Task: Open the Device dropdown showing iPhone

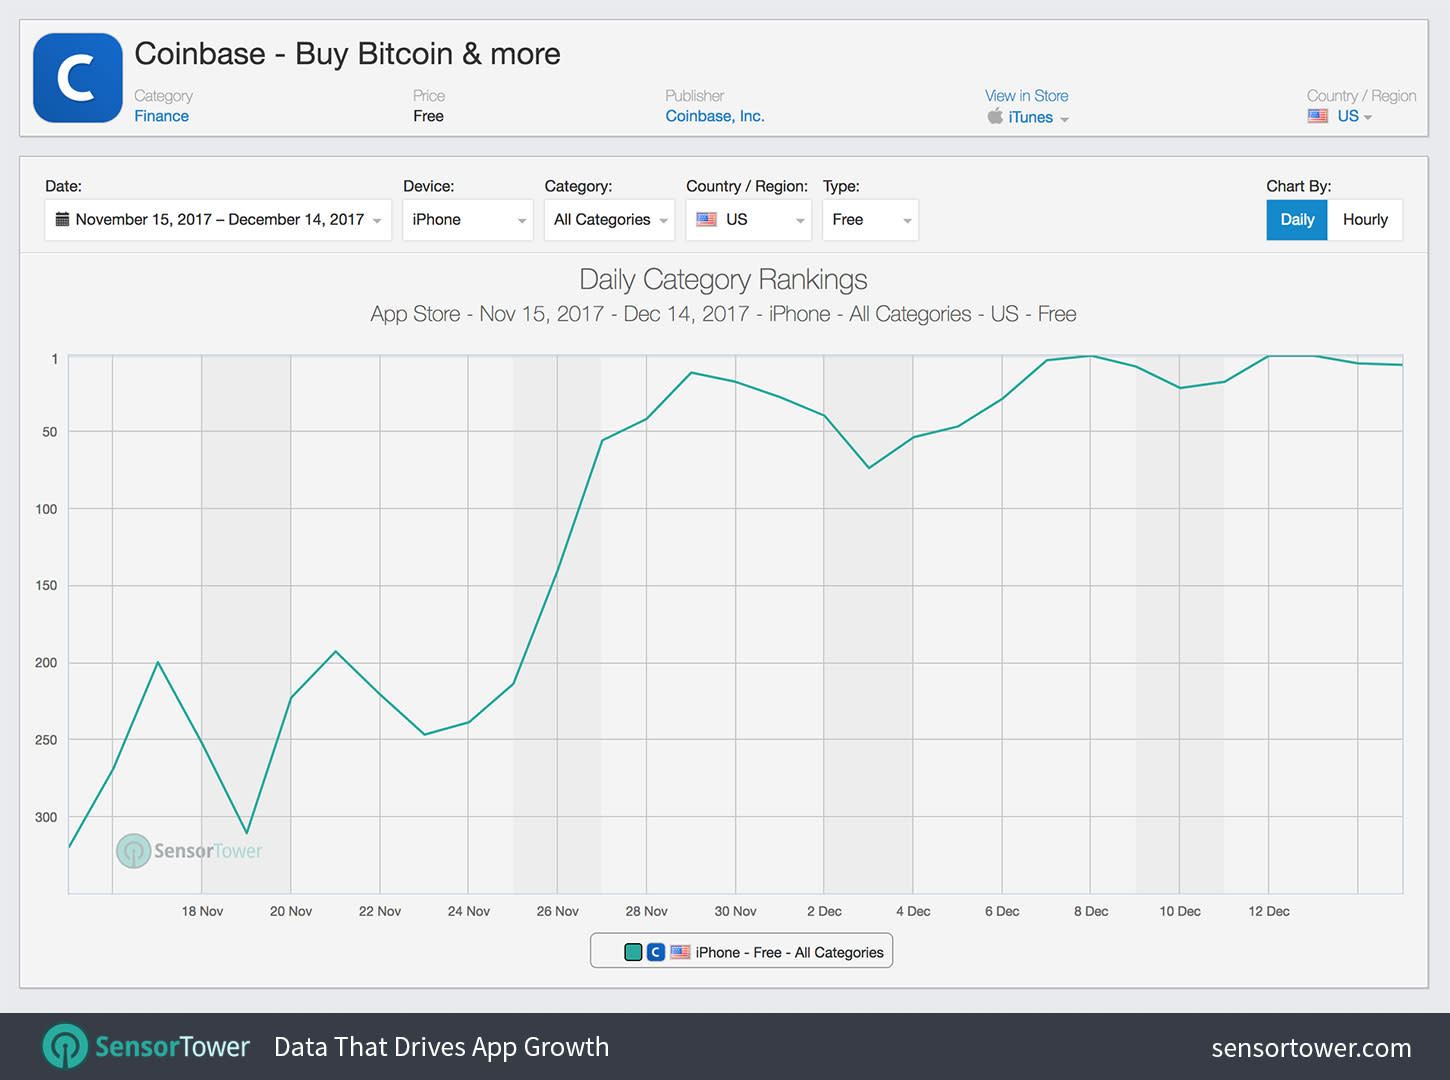Action: tap(465, 219)
